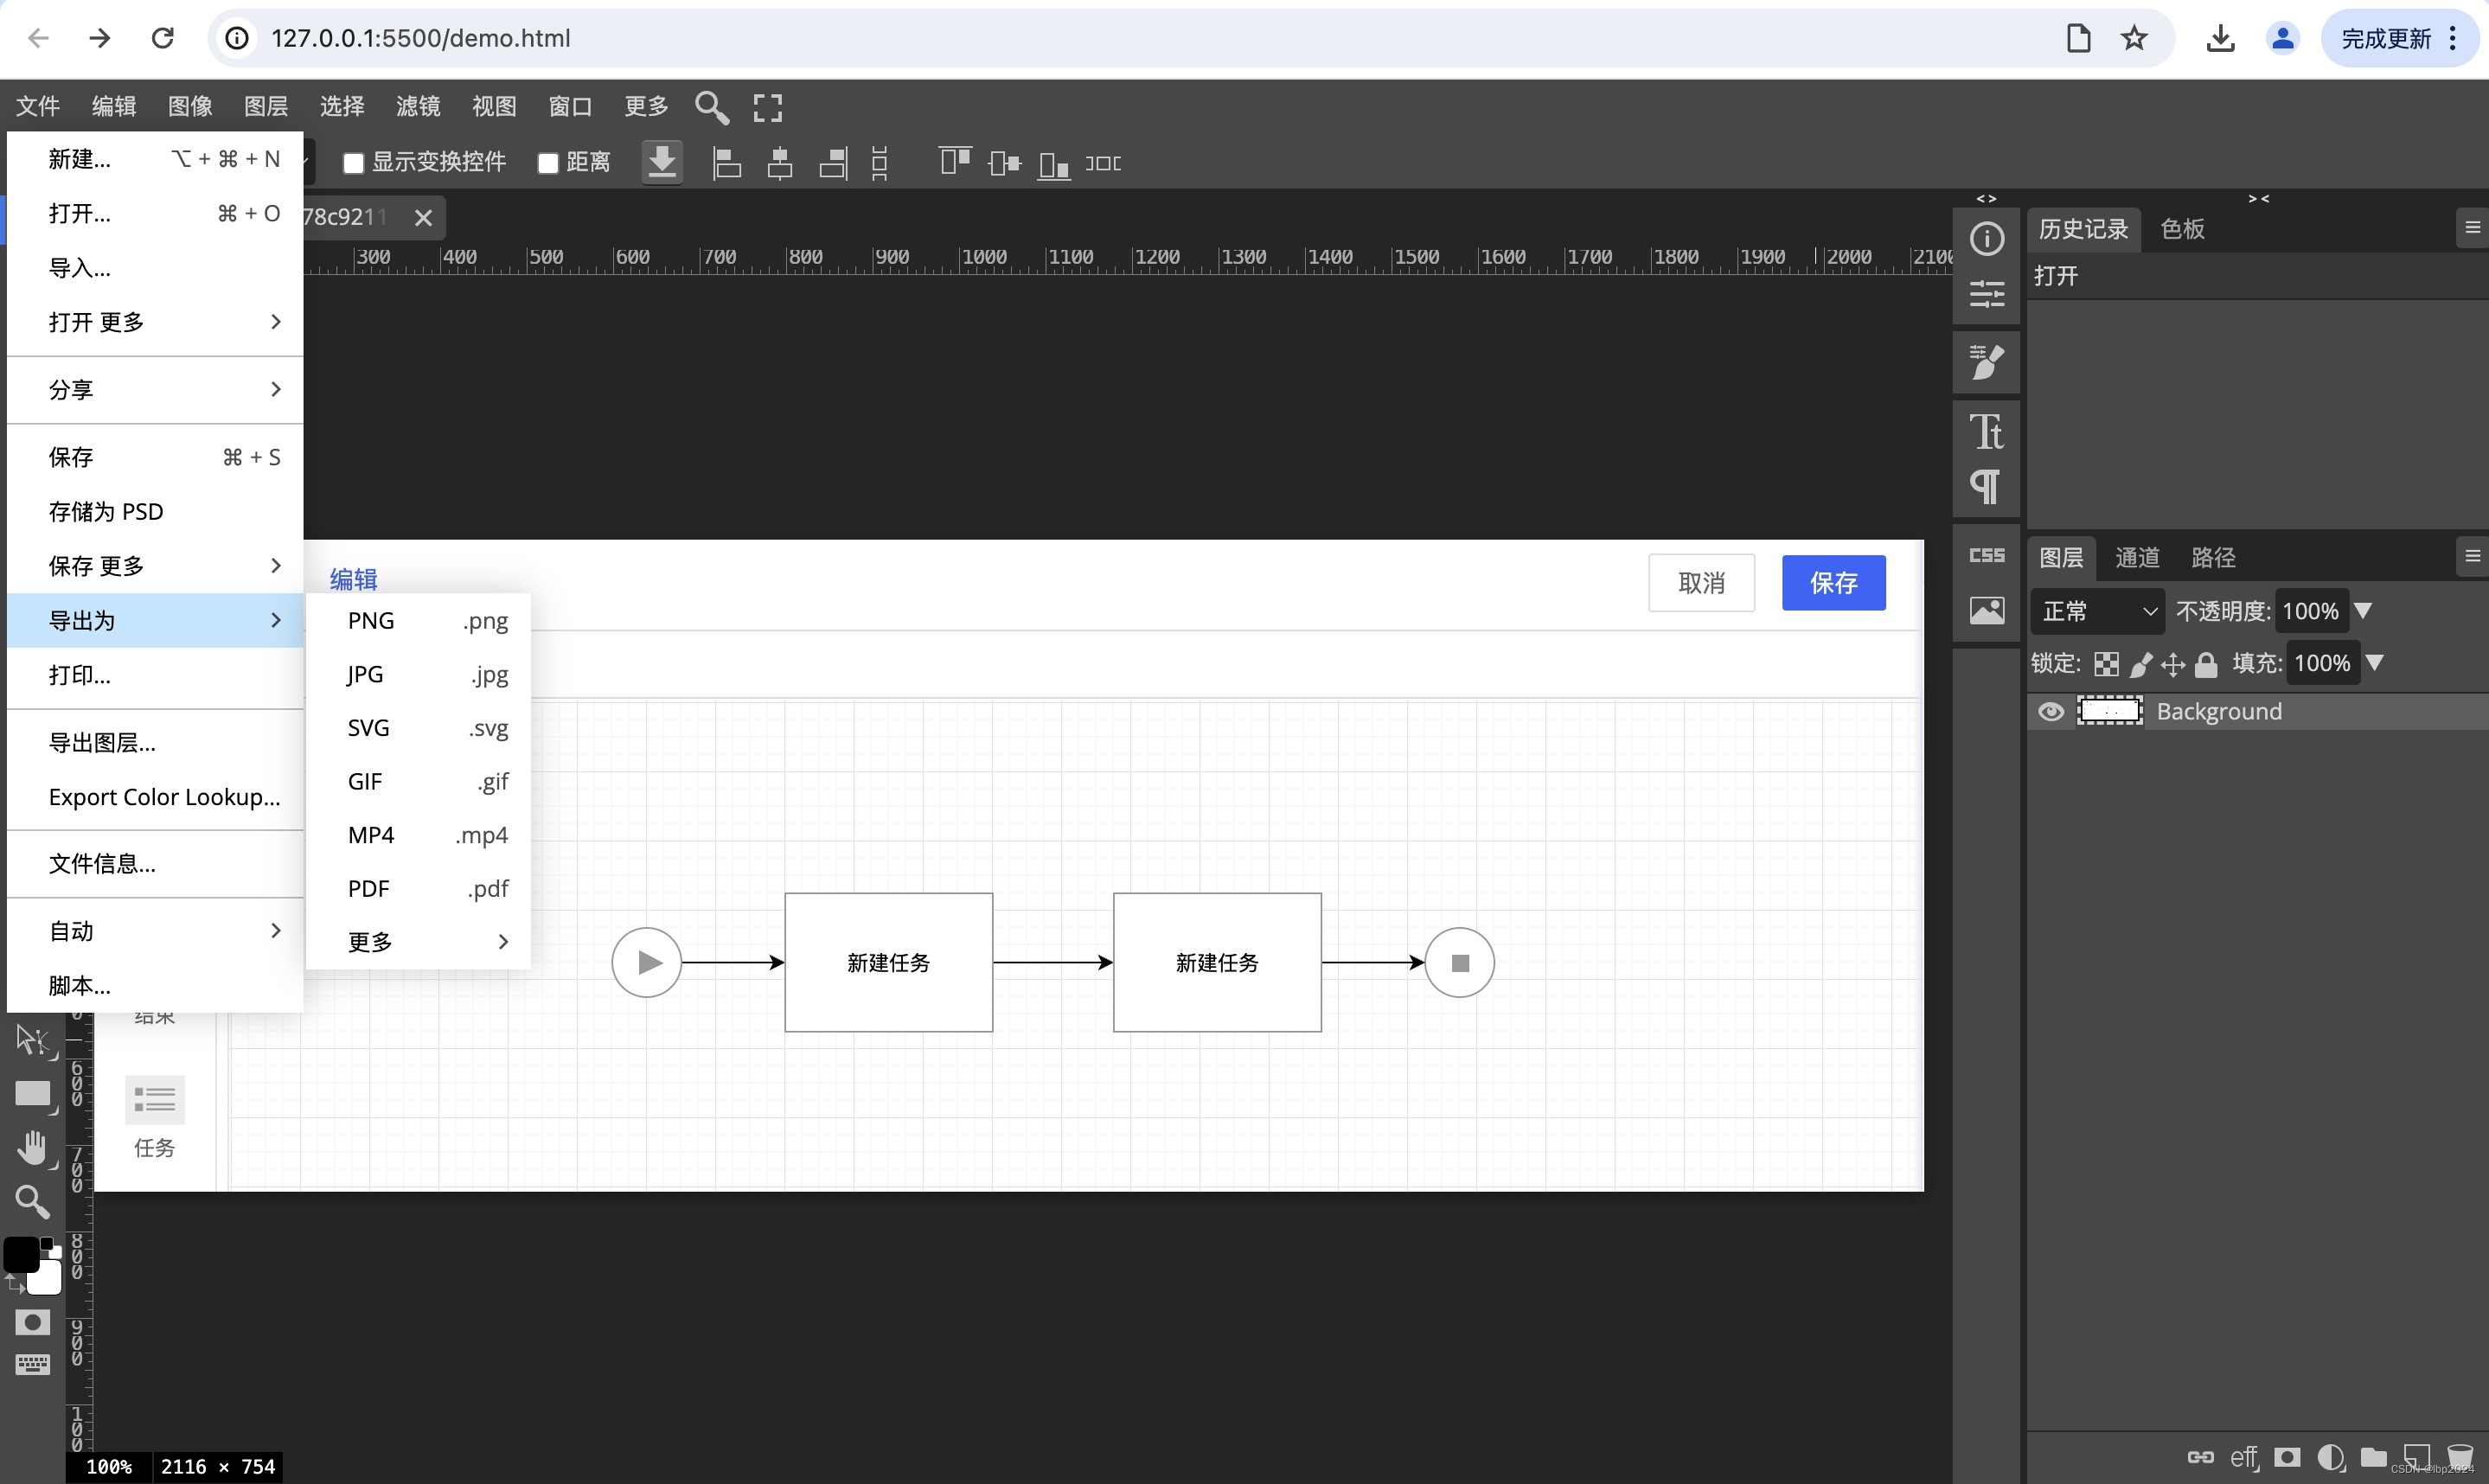
Task: Click the black foreground color swatch
Action: 20,1253
